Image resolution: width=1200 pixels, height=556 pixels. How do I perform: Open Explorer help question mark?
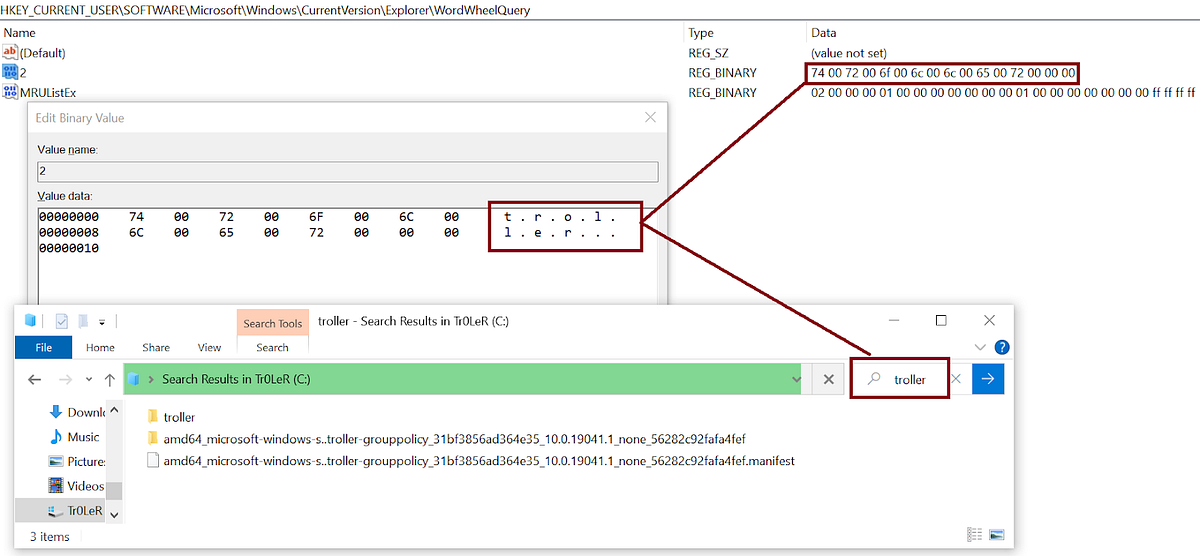[1002, 347]
